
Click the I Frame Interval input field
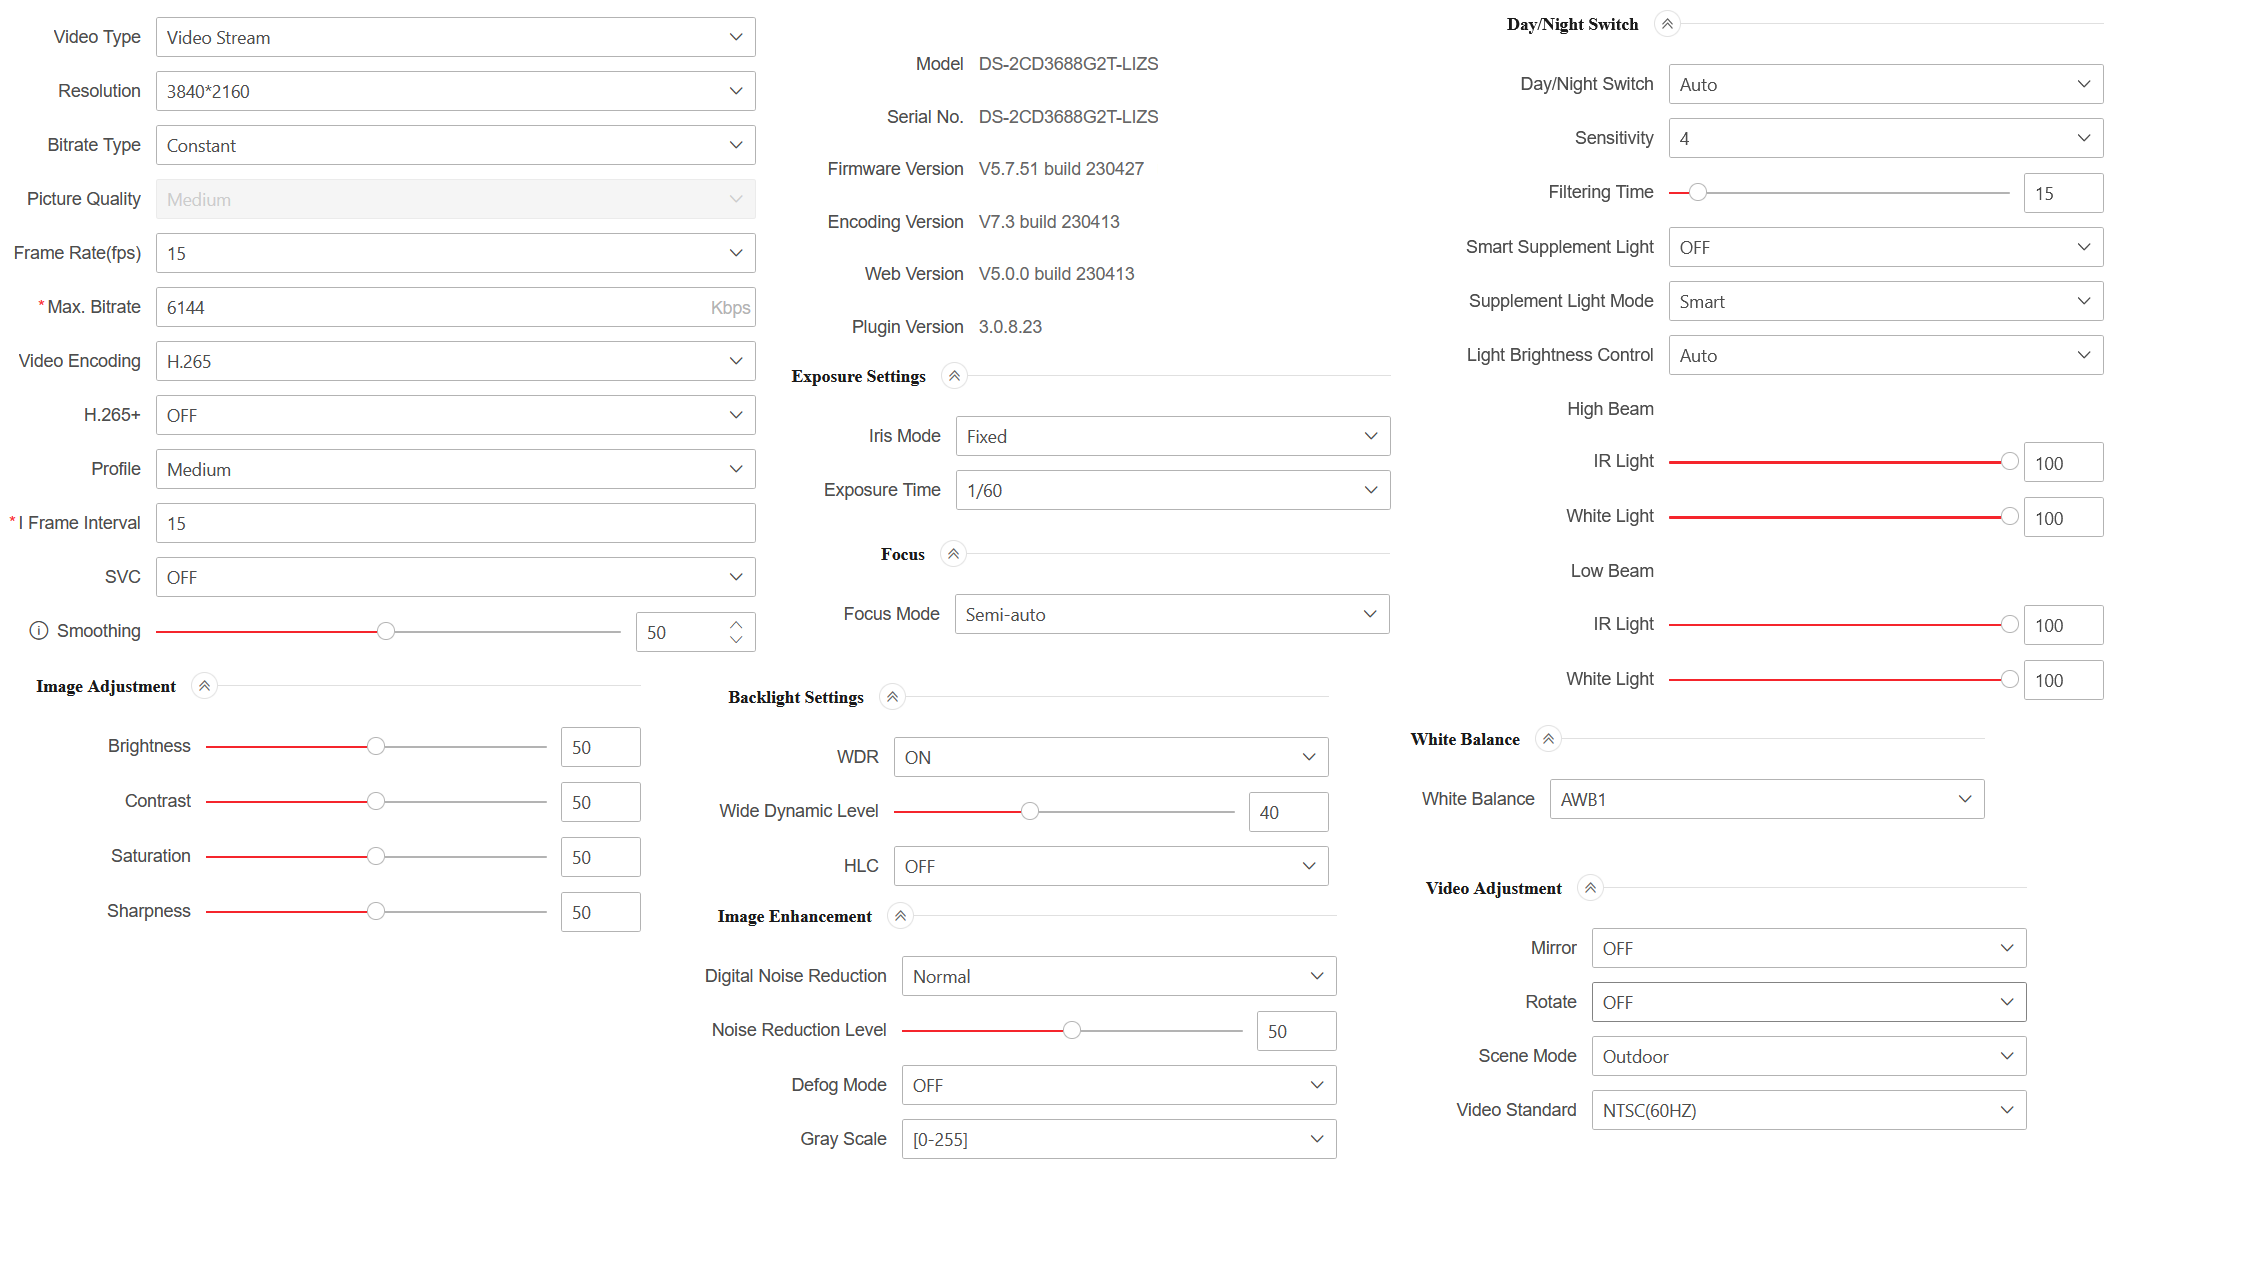pyautogui.click(x=455, y=524)
